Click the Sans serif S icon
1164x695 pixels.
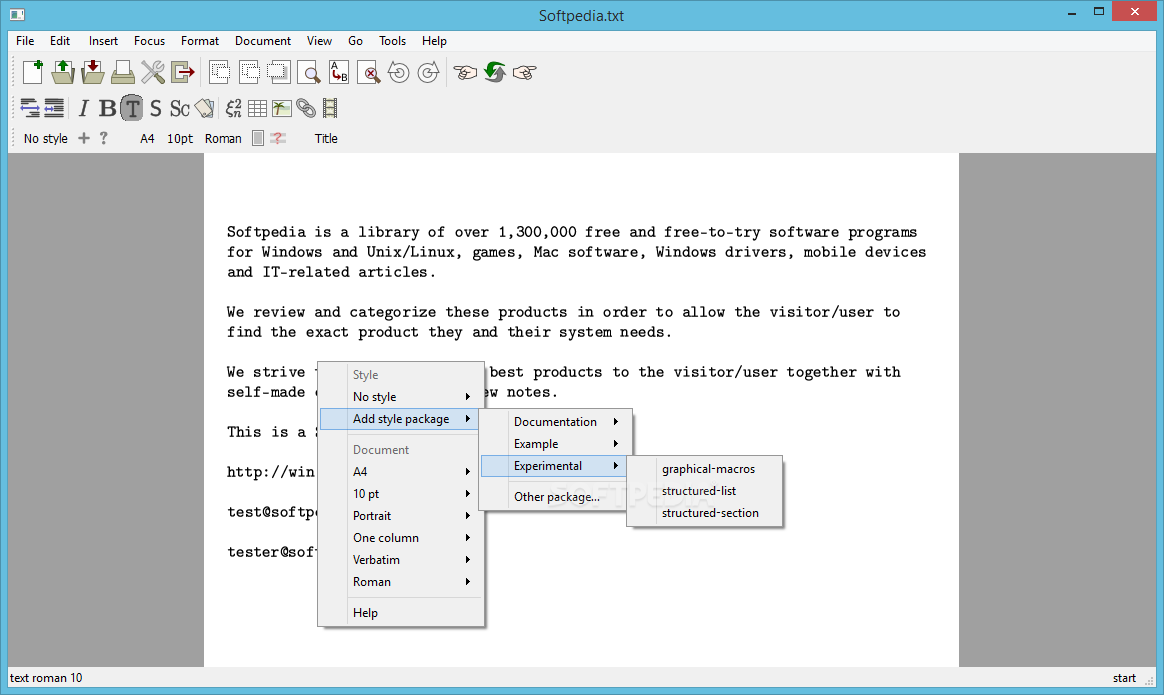(155, 108)
